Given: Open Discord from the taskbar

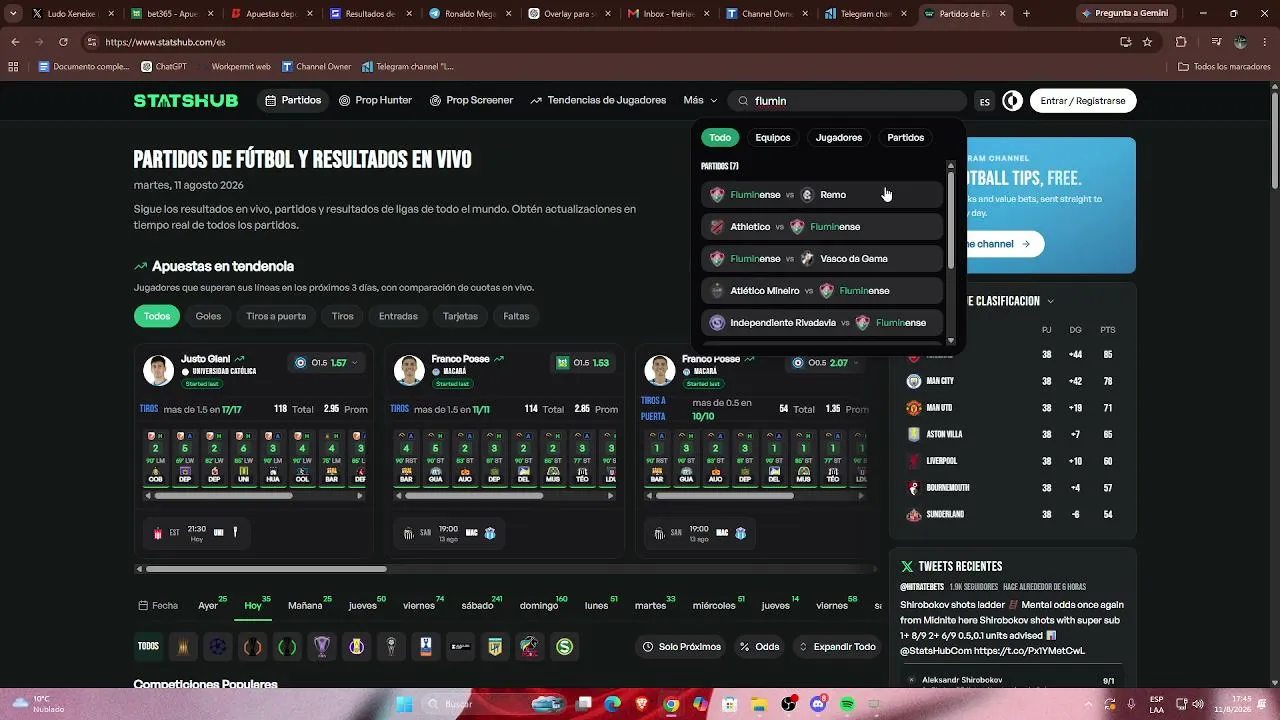Looking at the screenshot, I should tap(818, 704).
